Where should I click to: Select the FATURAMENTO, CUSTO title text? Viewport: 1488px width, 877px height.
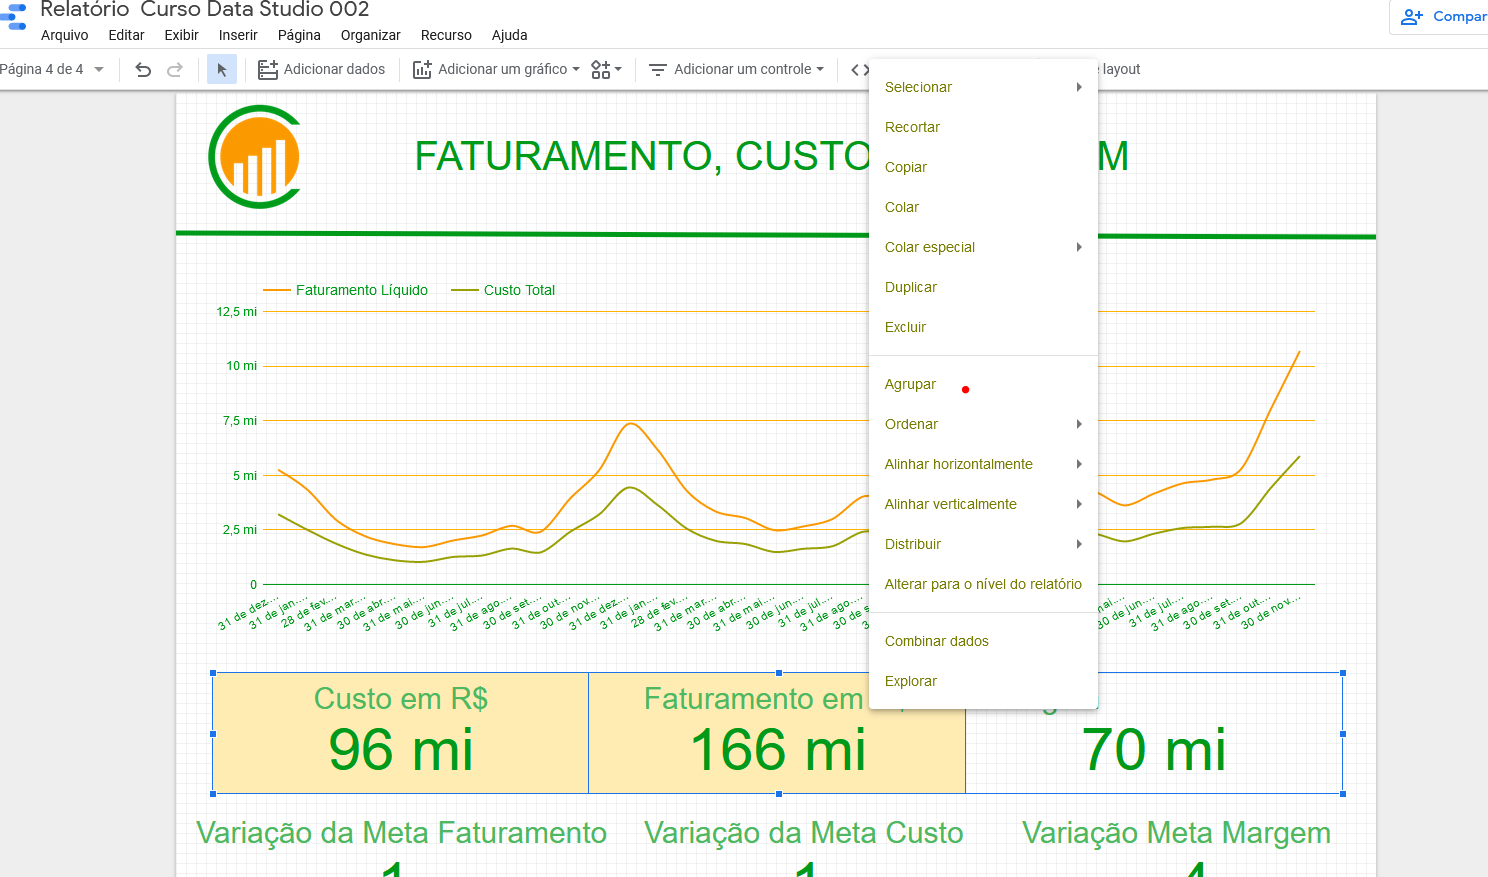643,157
